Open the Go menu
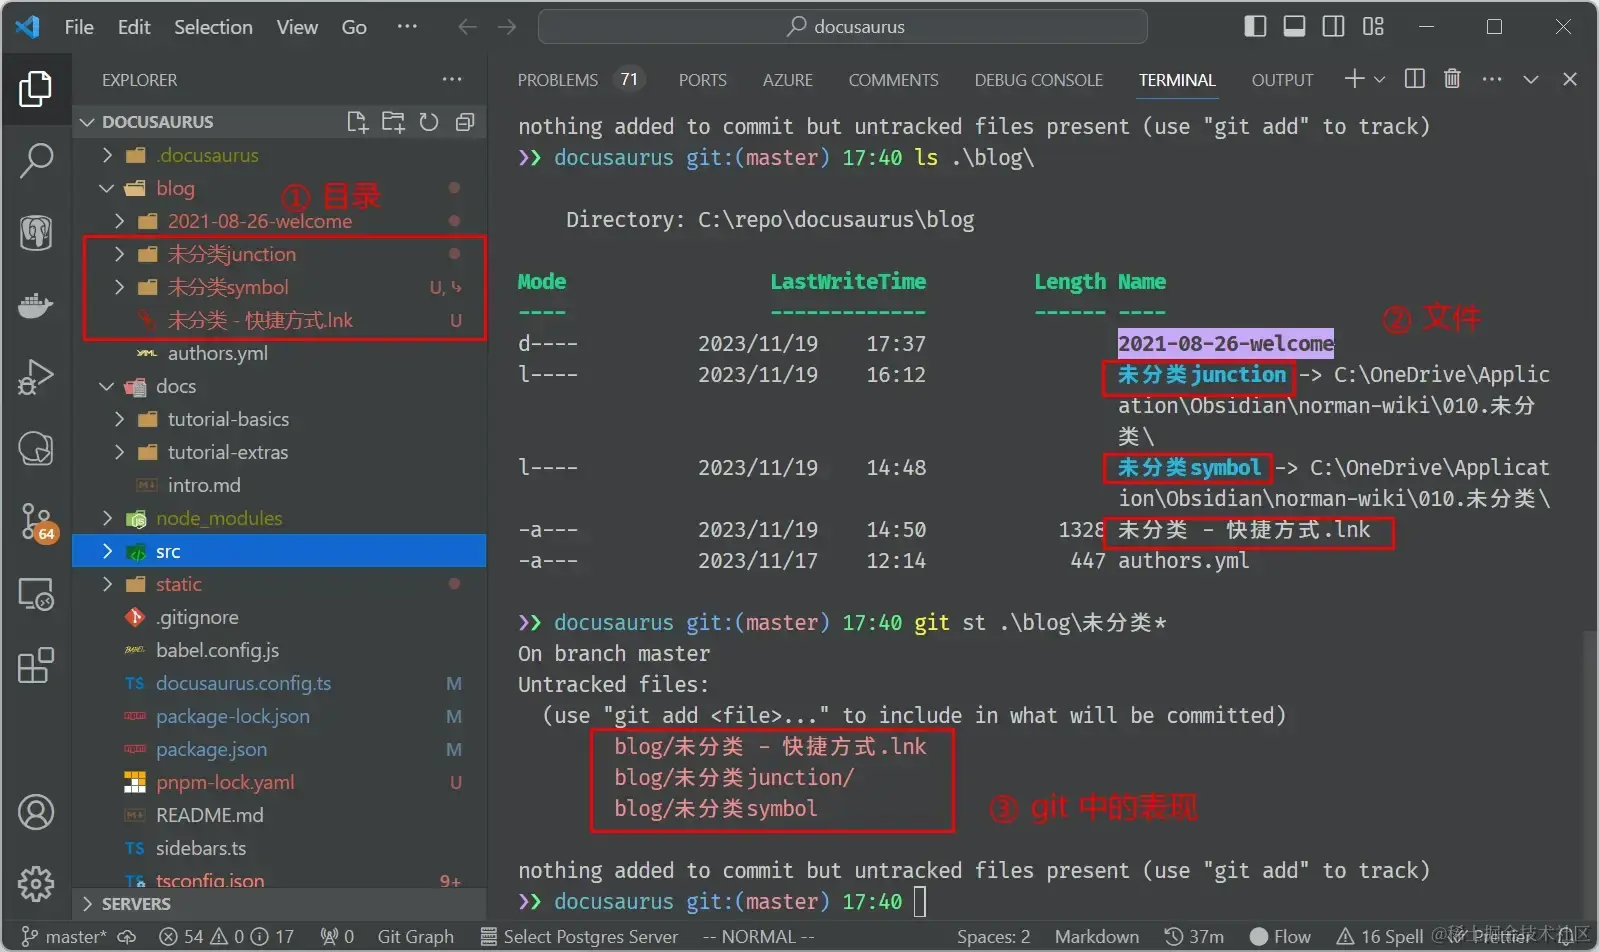Viewport: 1599px width, 952px height. 354,27
